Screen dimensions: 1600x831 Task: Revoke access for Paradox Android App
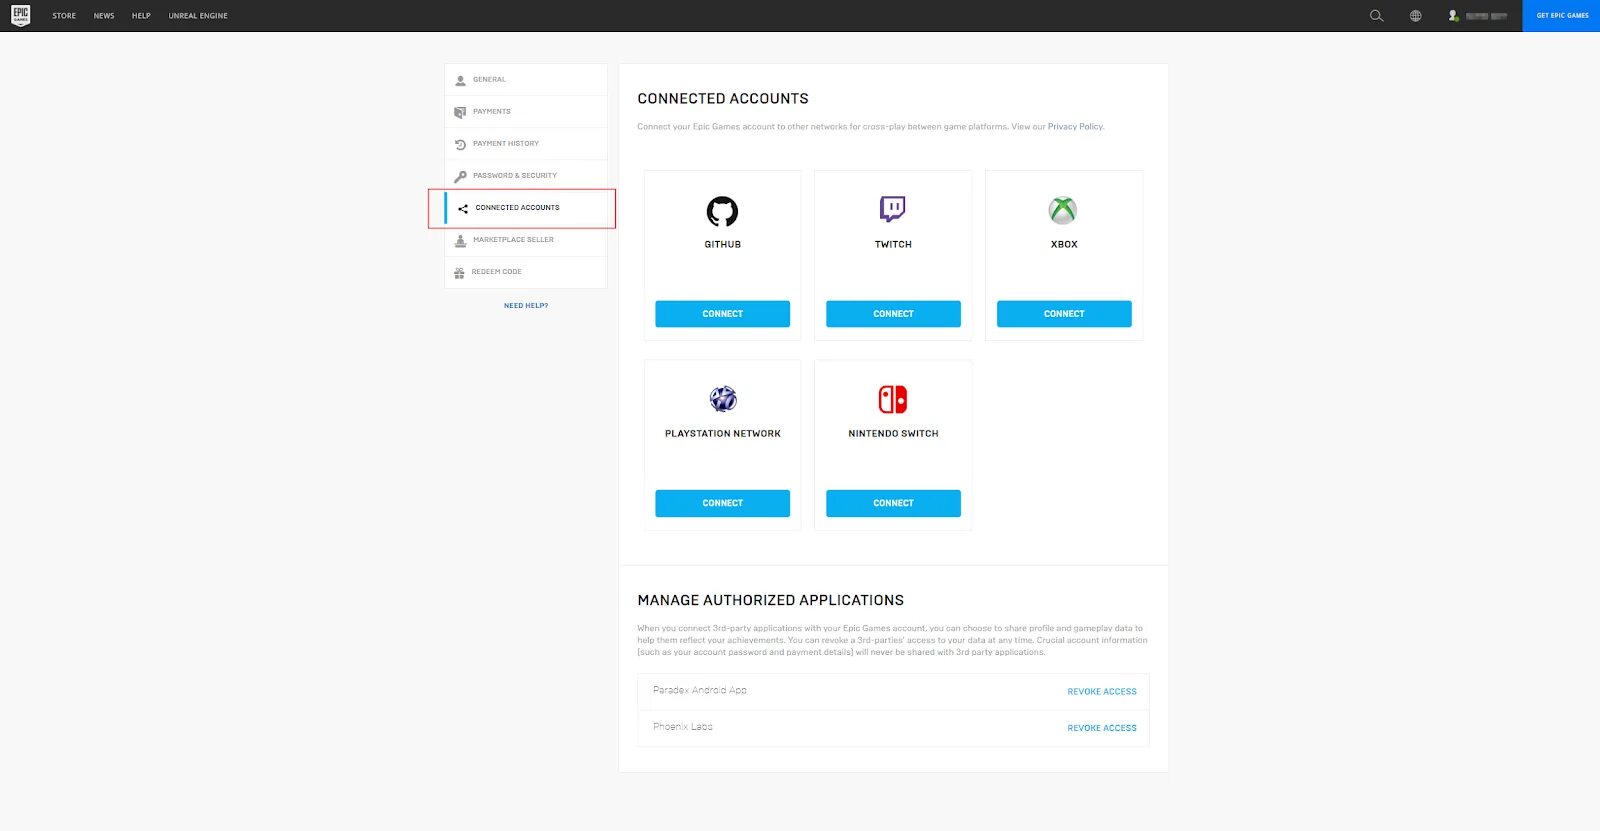[x=1102, y=692]
